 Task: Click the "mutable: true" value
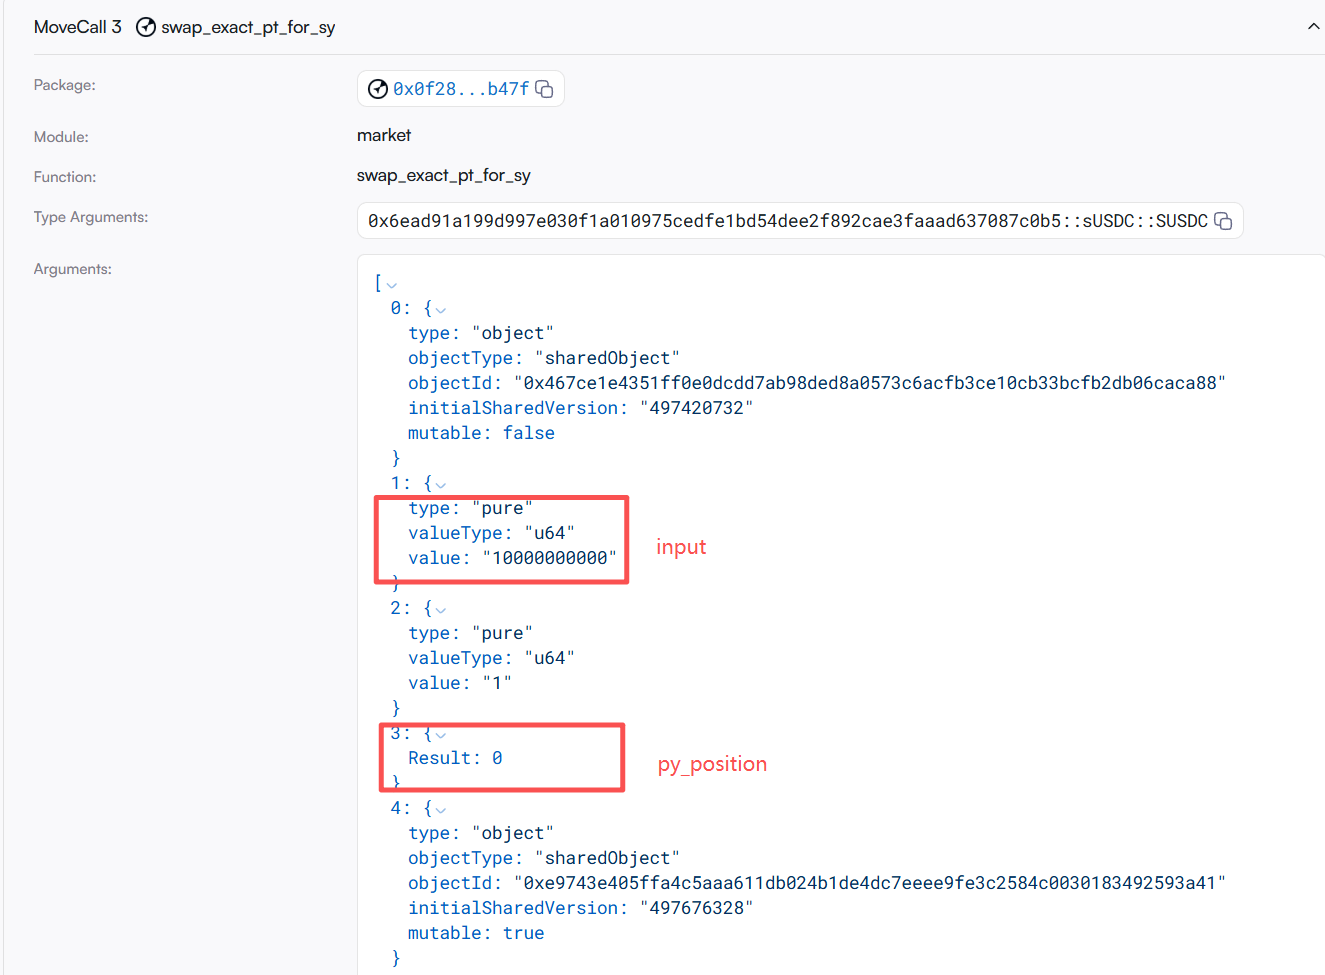click(523, 933)
